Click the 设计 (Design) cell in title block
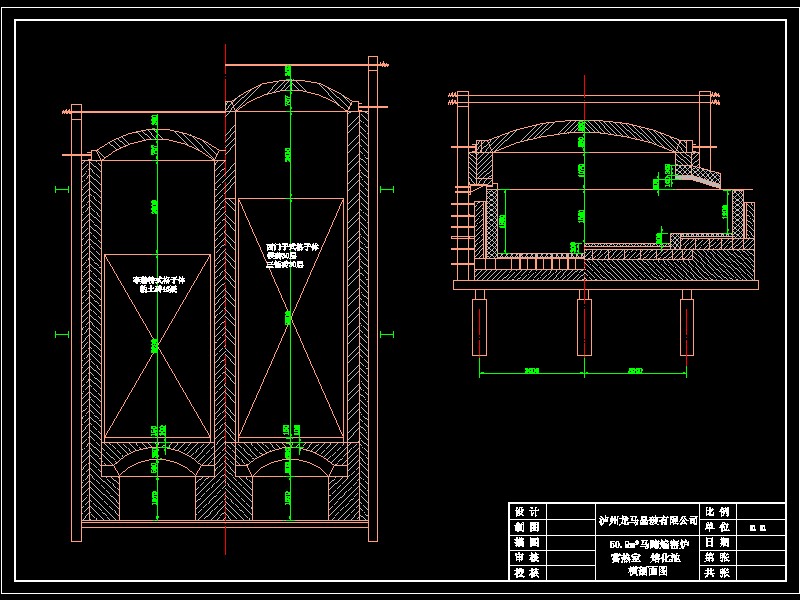Image resolution: width=800 pixels, height=600 pixels. (x=528, y=512)
